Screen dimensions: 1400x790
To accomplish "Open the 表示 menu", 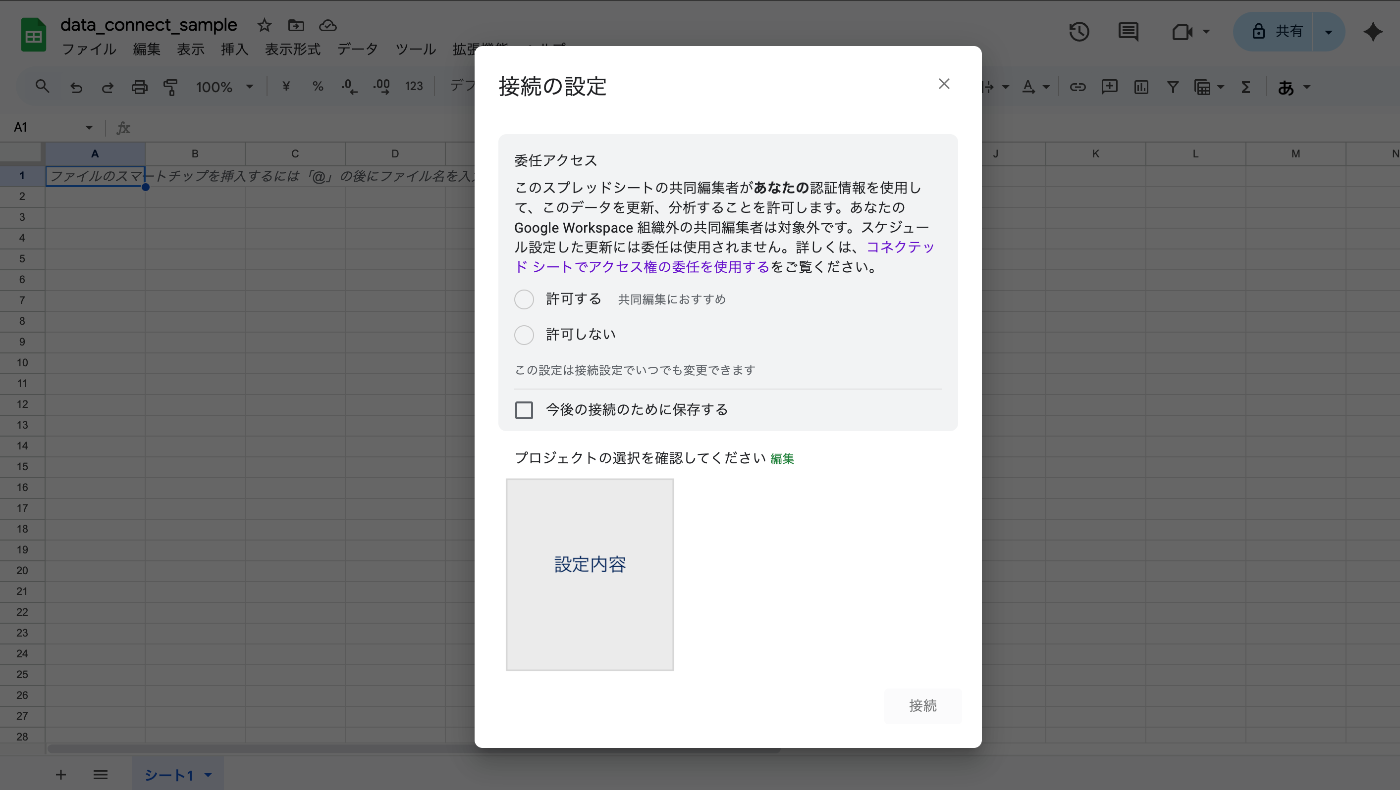I will 190,49.
